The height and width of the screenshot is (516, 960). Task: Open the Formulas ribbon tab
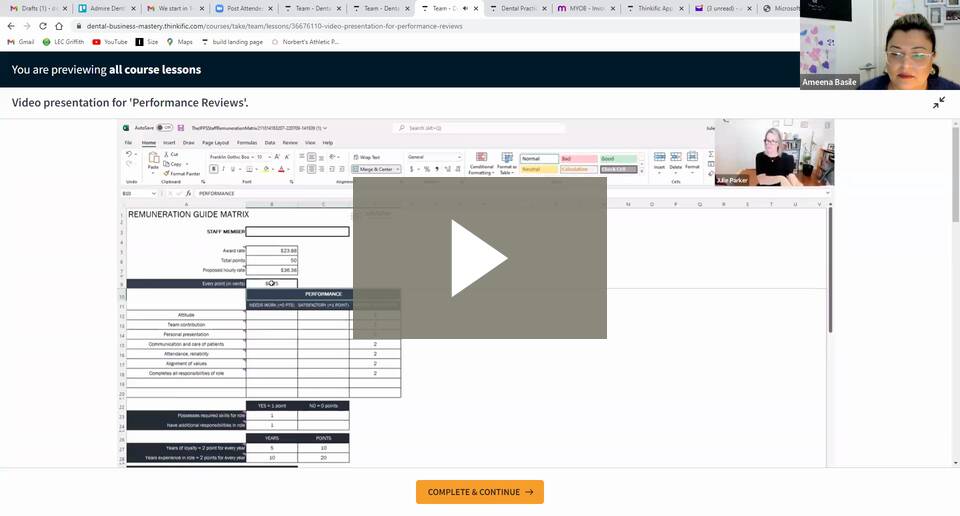[247, 143]
